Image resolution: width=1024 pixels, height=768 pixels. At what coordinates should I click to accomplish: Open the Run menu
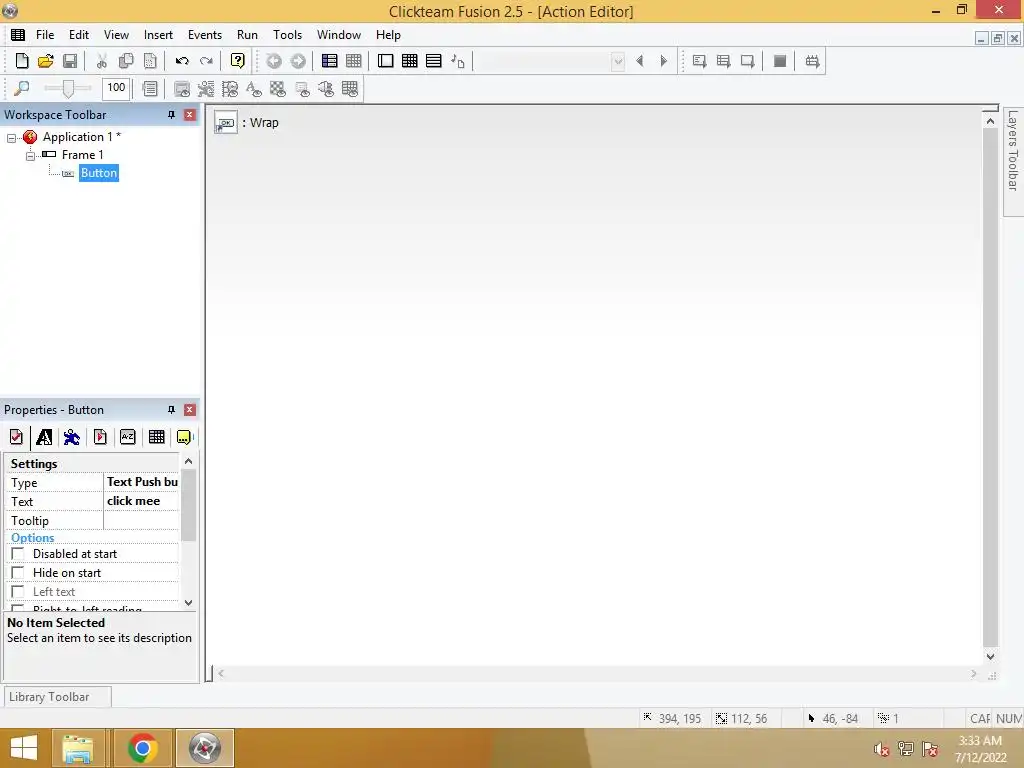(x=247, y=35)
